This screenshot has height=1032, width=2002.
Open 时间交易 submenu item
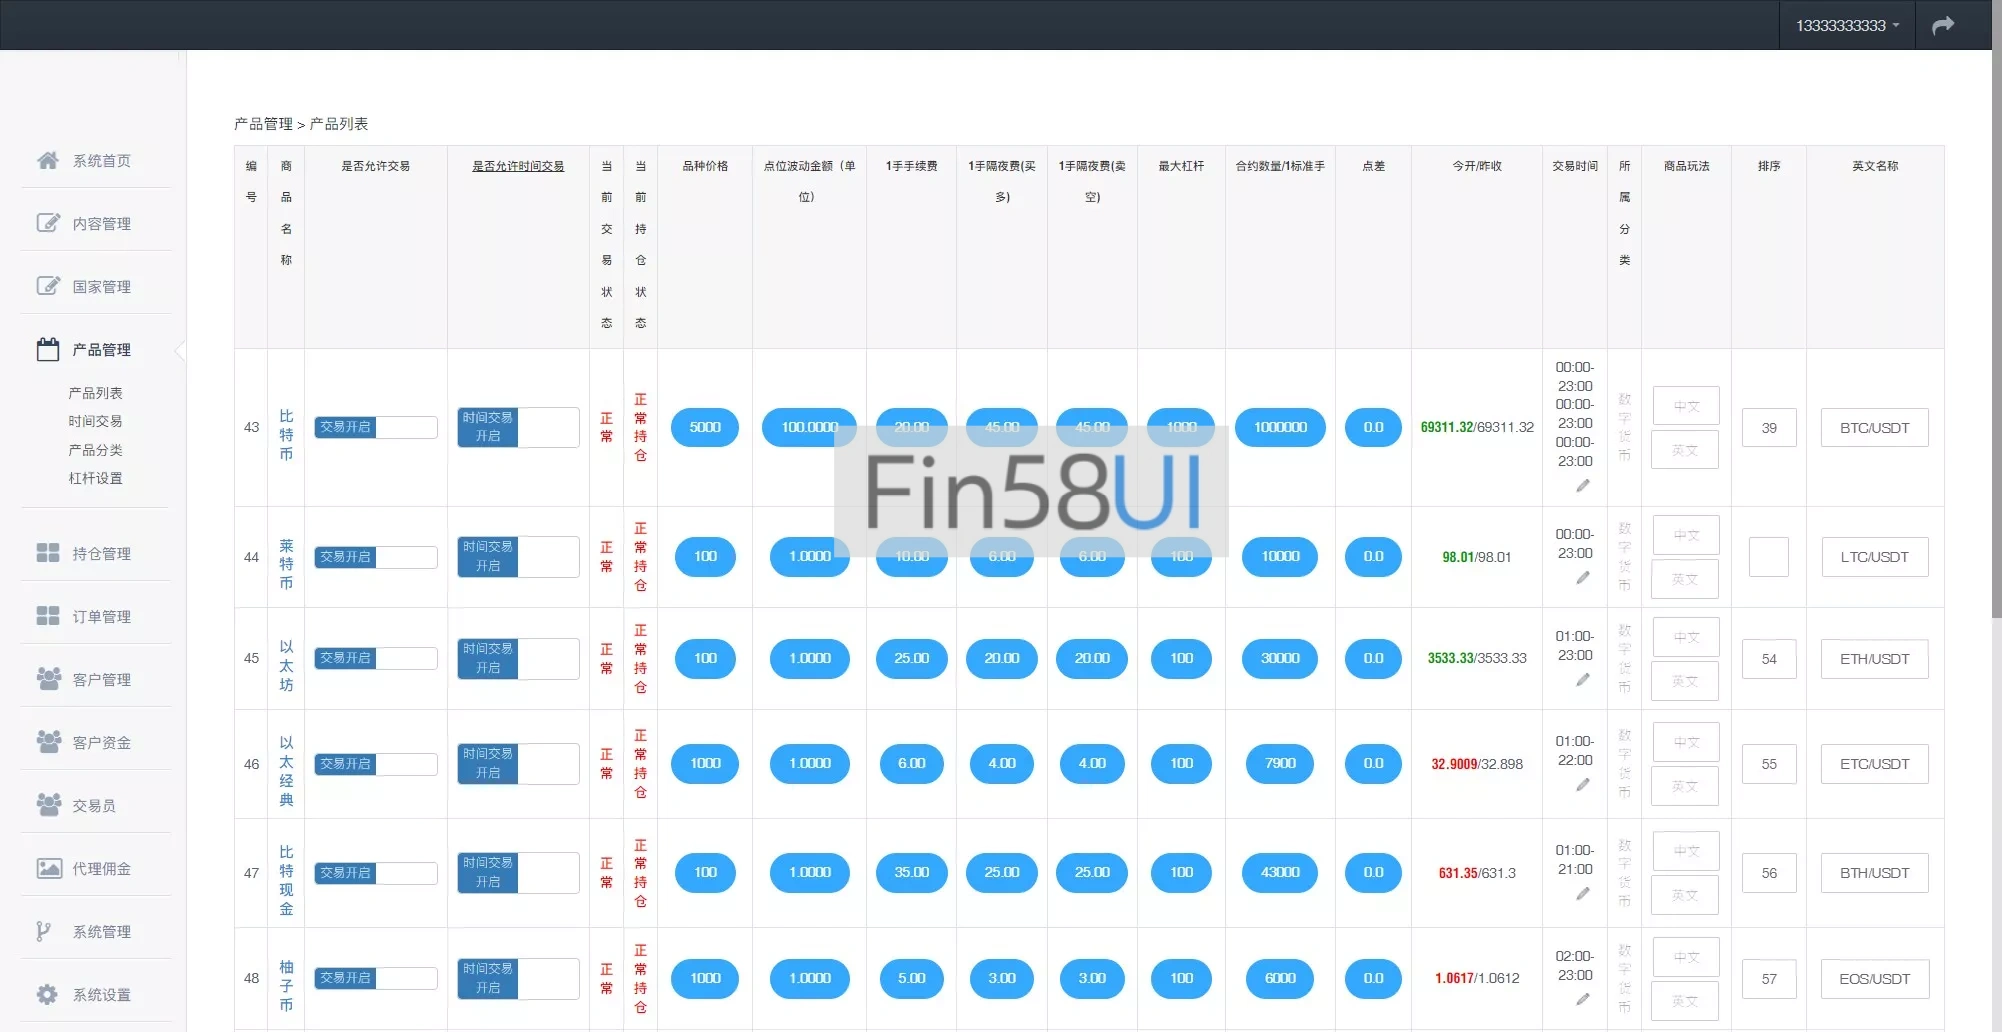[95, 421]
